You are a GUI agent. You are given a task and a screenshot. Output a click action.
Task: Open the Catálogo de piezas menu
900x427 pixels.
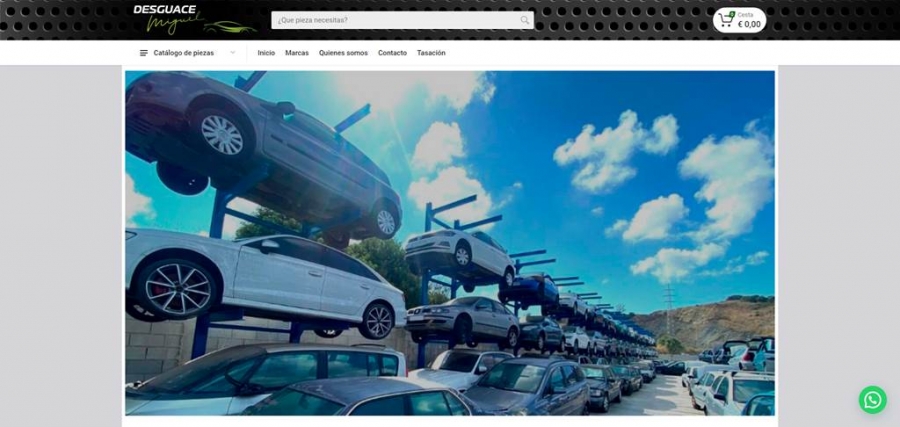pyautogui.click(x=183, y=53)
